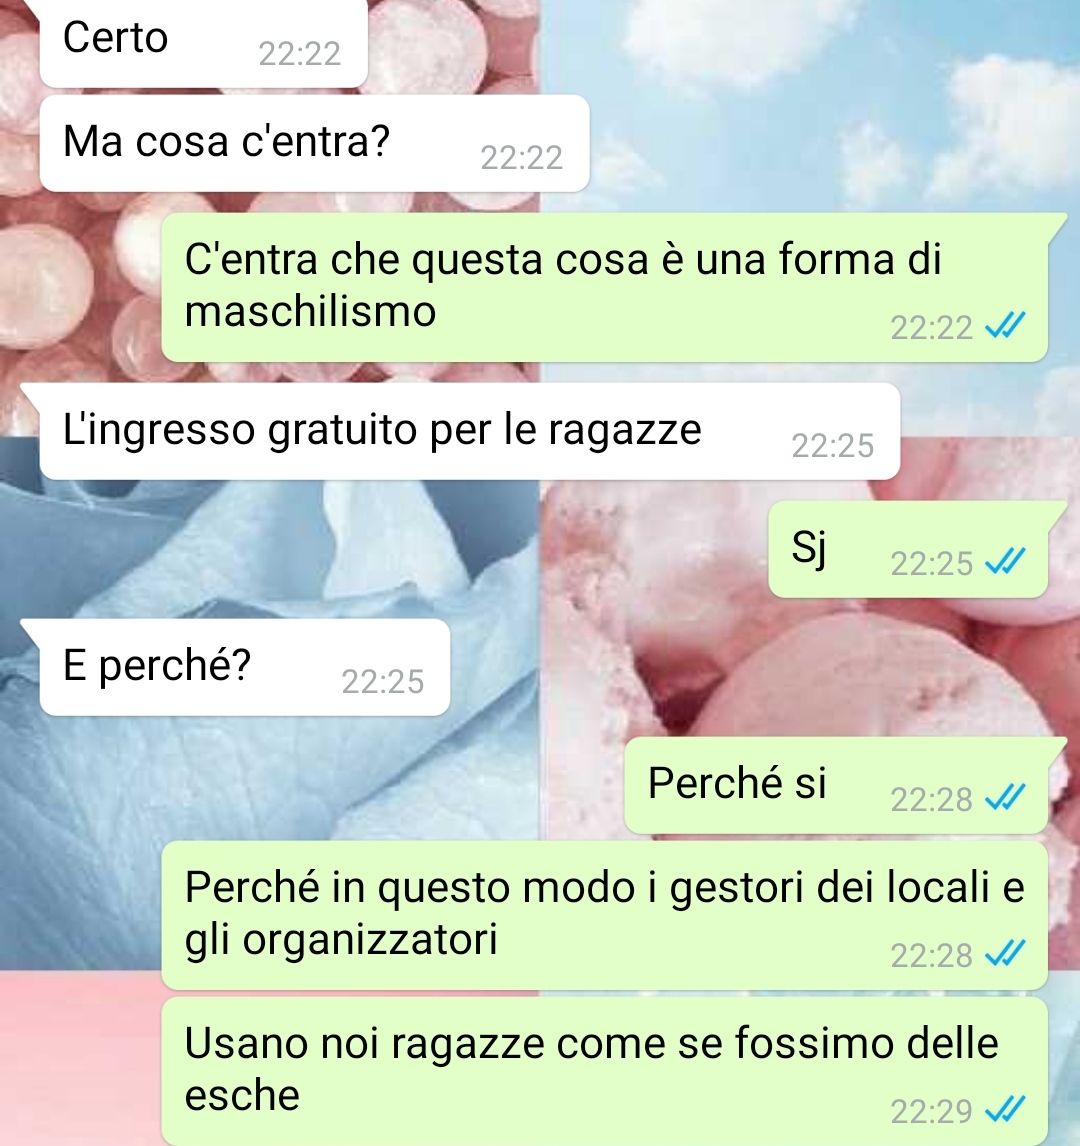The height and width of the screenshot is (1146, 1080).
Task: Tap the message about 'forma di maschilismo'
Action: 604,287
